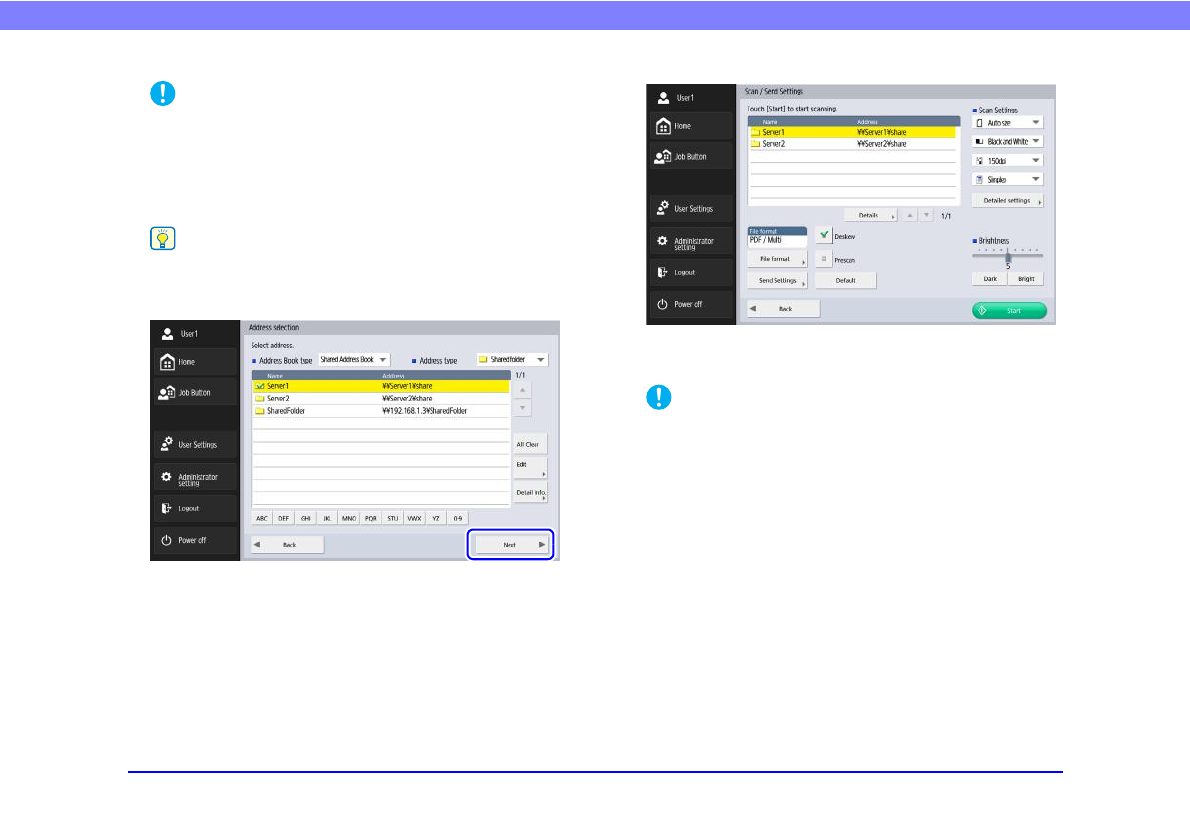Click the highlighted Next button

(510, 545)
